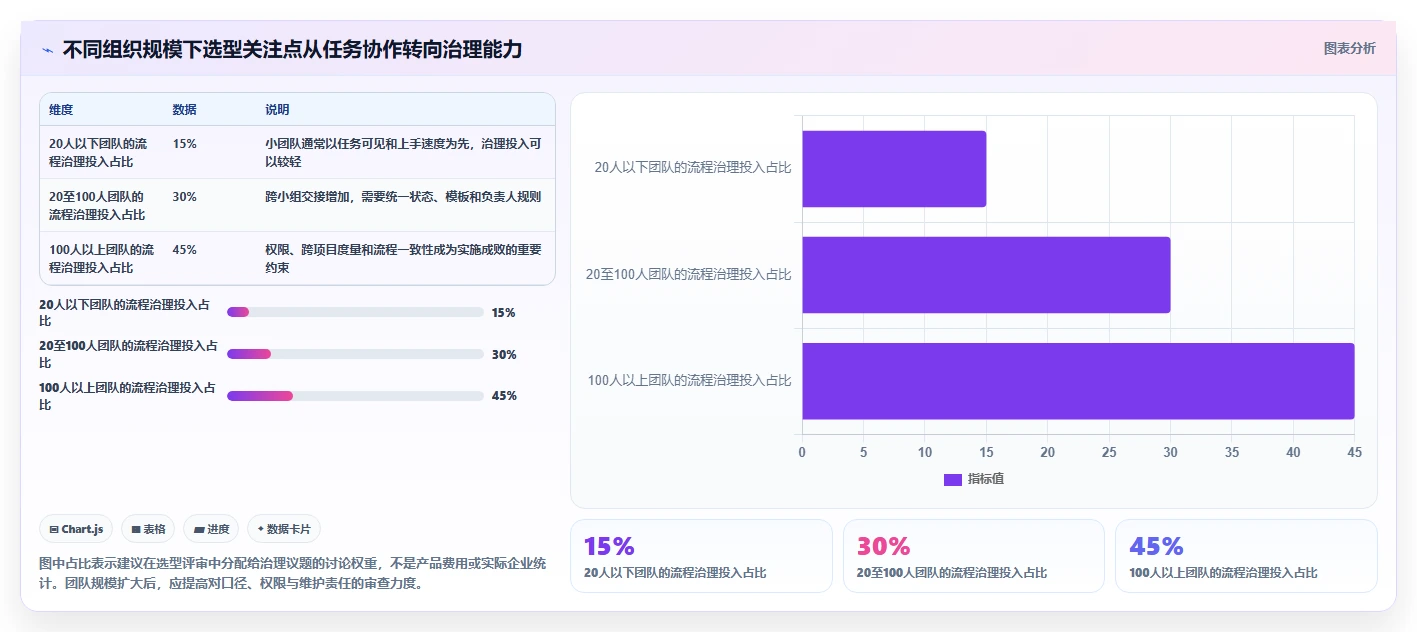This screenshot has height=632, width=1417.
Task: Click the 说明 column header
Action: tap(277, 110)
